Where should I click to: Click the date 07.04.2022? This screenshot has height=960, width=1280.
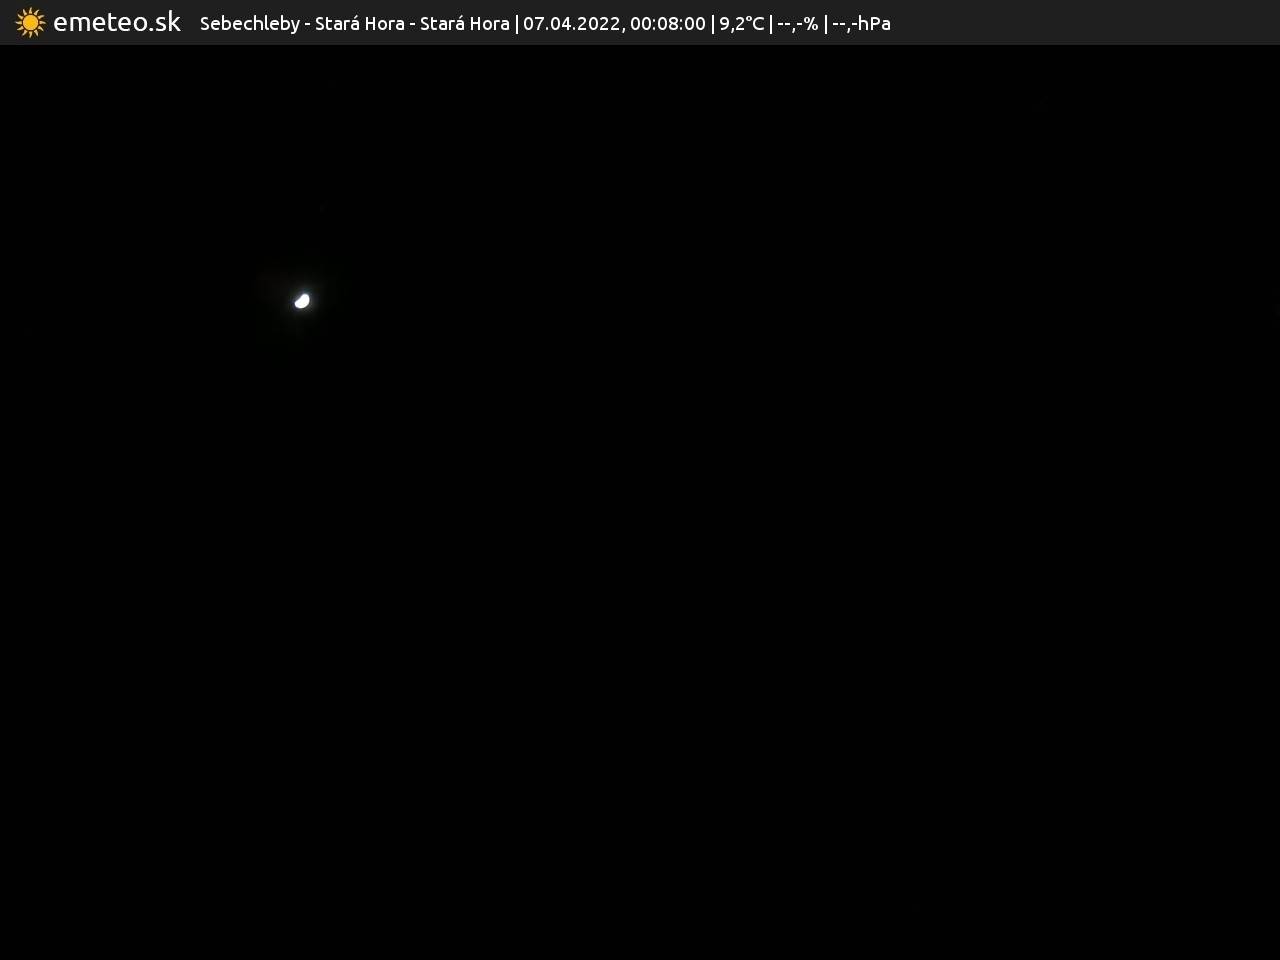[571, 23]
